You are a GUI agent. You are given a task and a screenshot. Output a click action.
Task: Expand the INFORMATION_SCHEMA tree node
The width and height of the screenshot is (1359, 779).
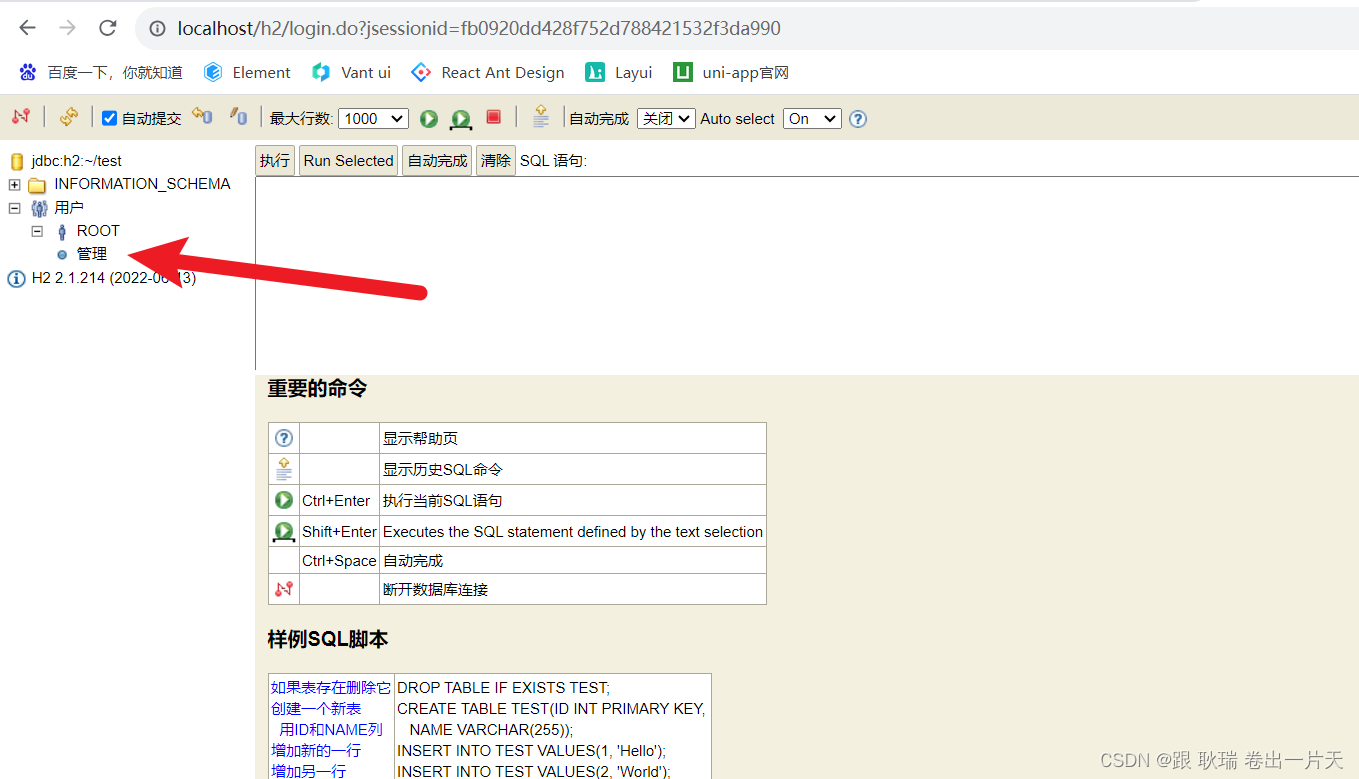click(x=14, y=184)
